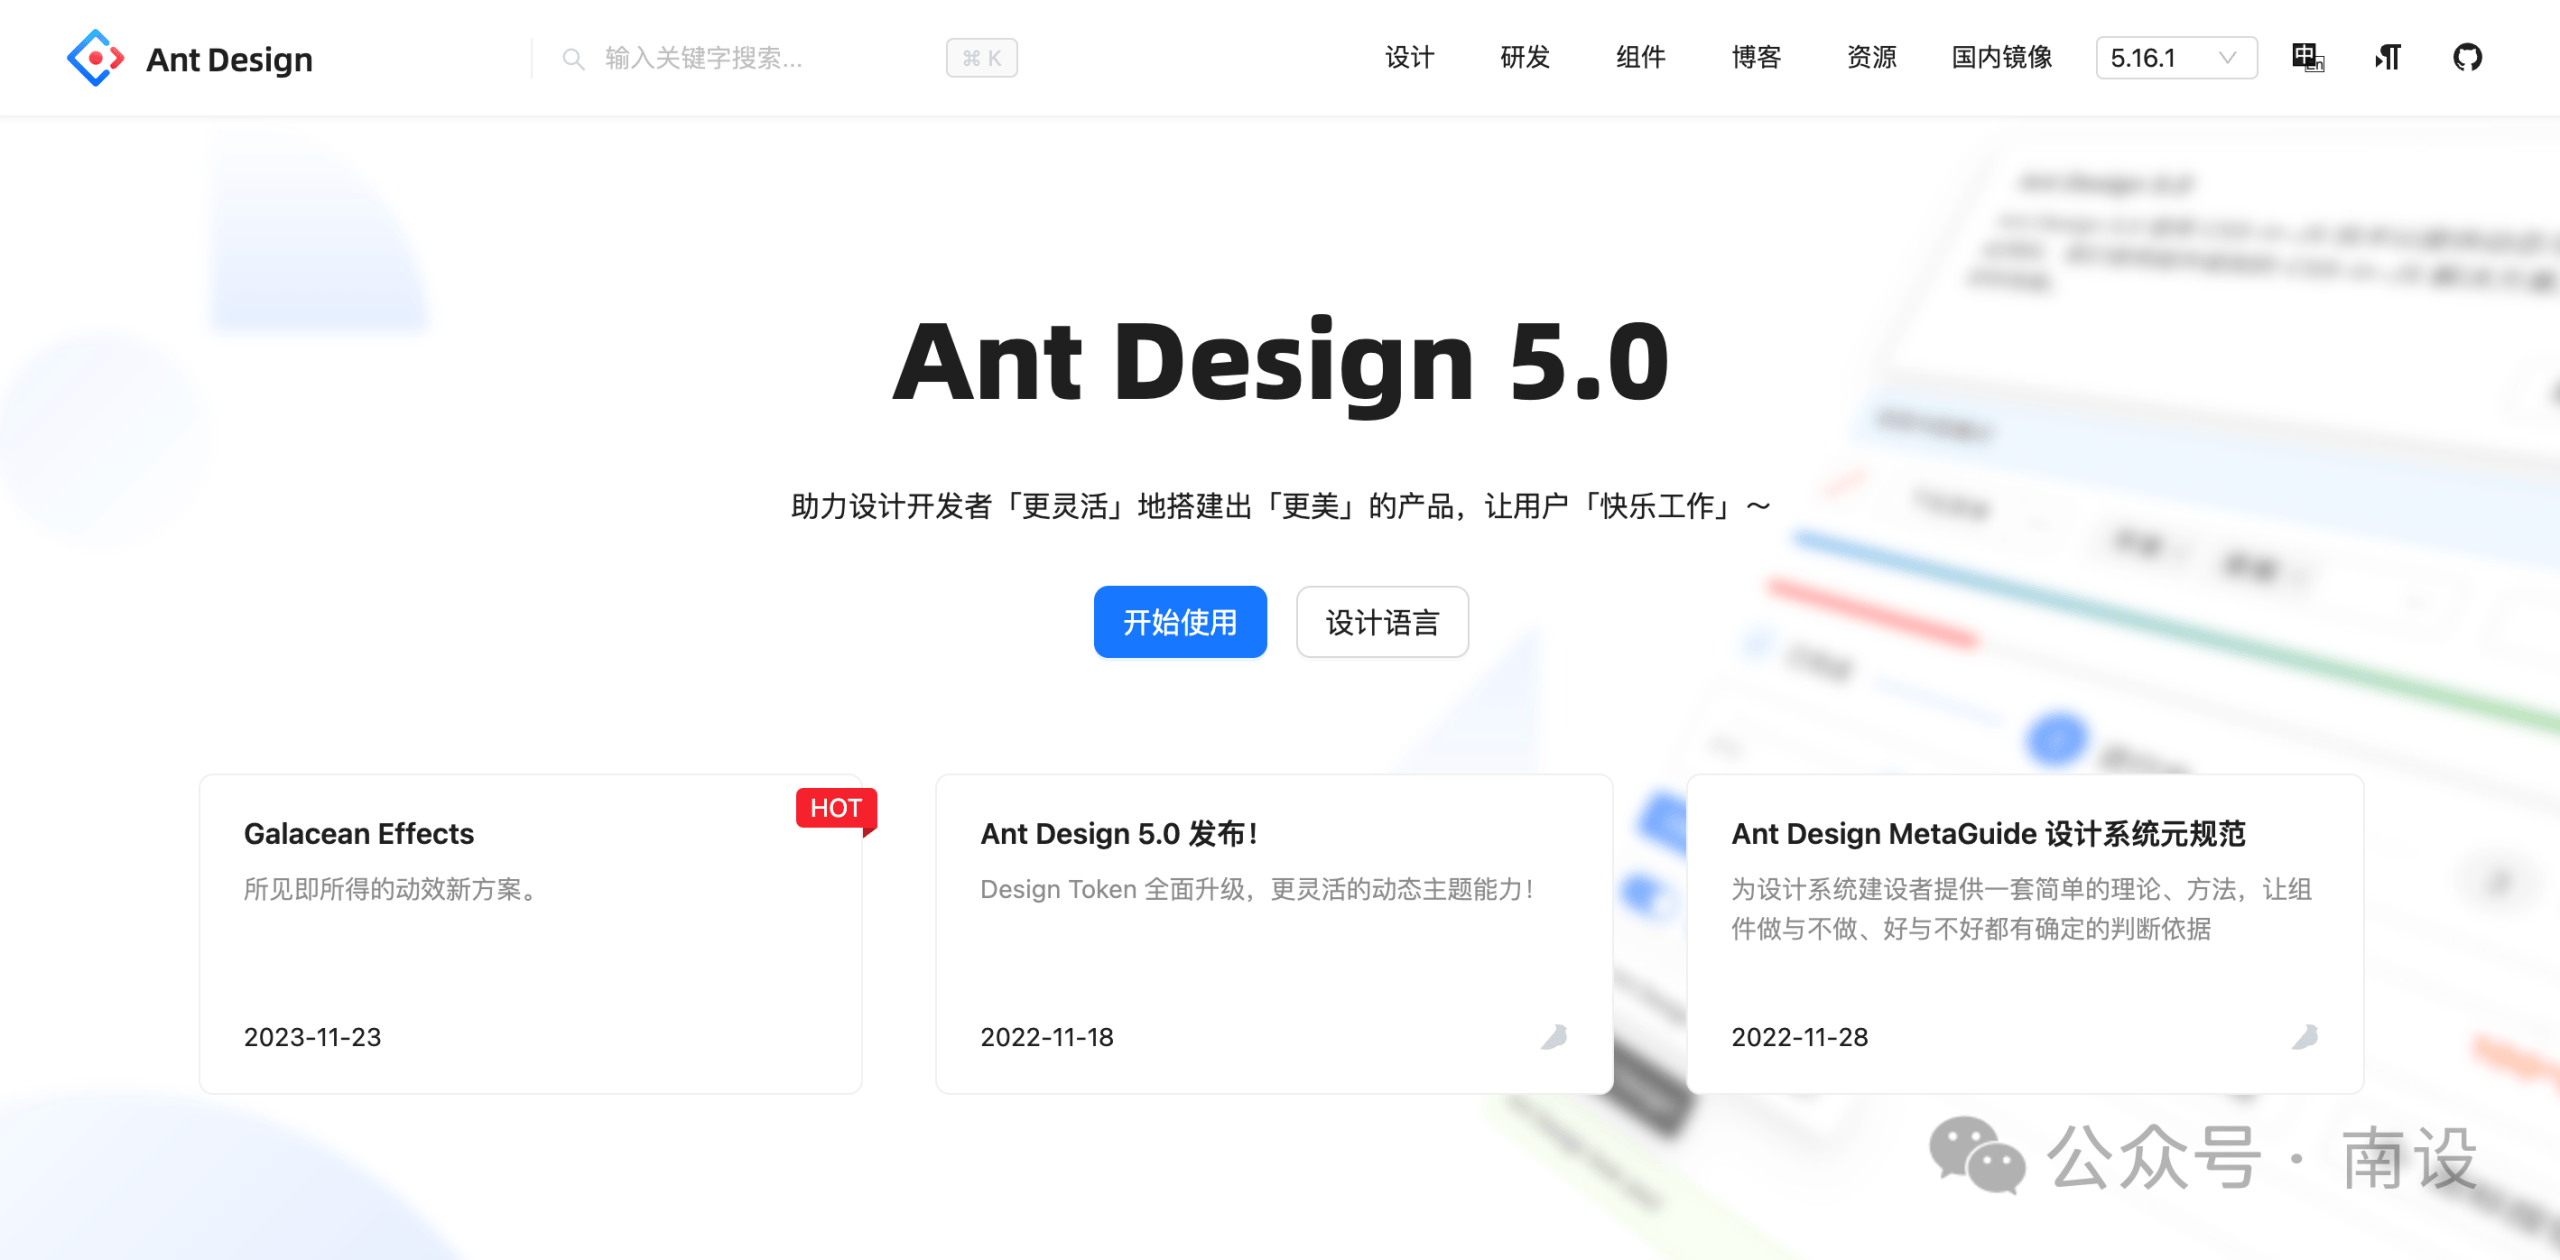Click the Design Token 全面升级 description

pyautogui.click(x=1257, y=889)
